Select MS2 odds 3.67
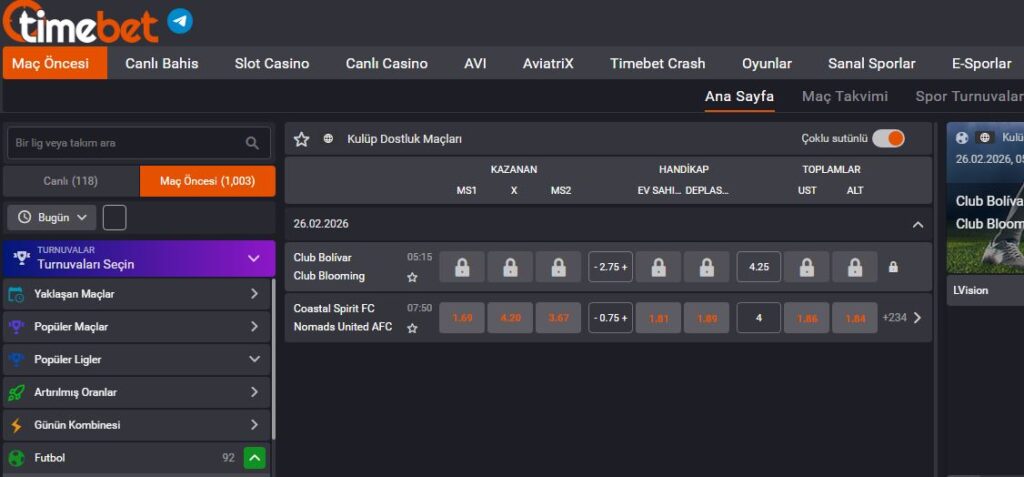 point(558,318)
